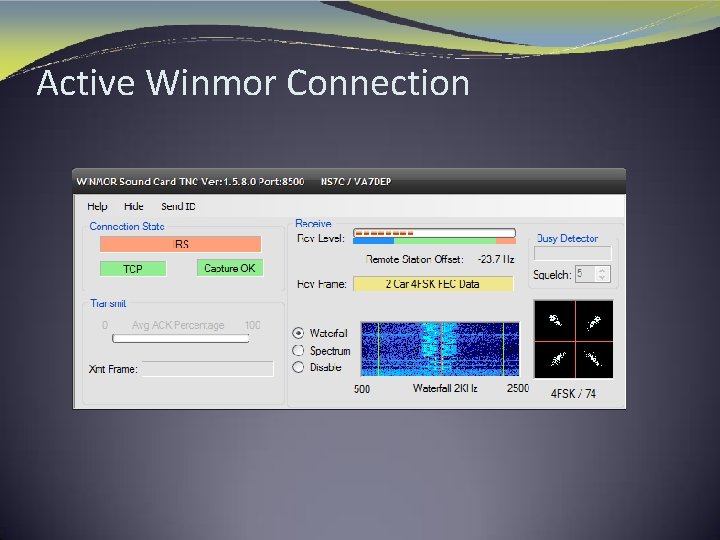Click the IRS connection state indicator

(x=180, y=244)
